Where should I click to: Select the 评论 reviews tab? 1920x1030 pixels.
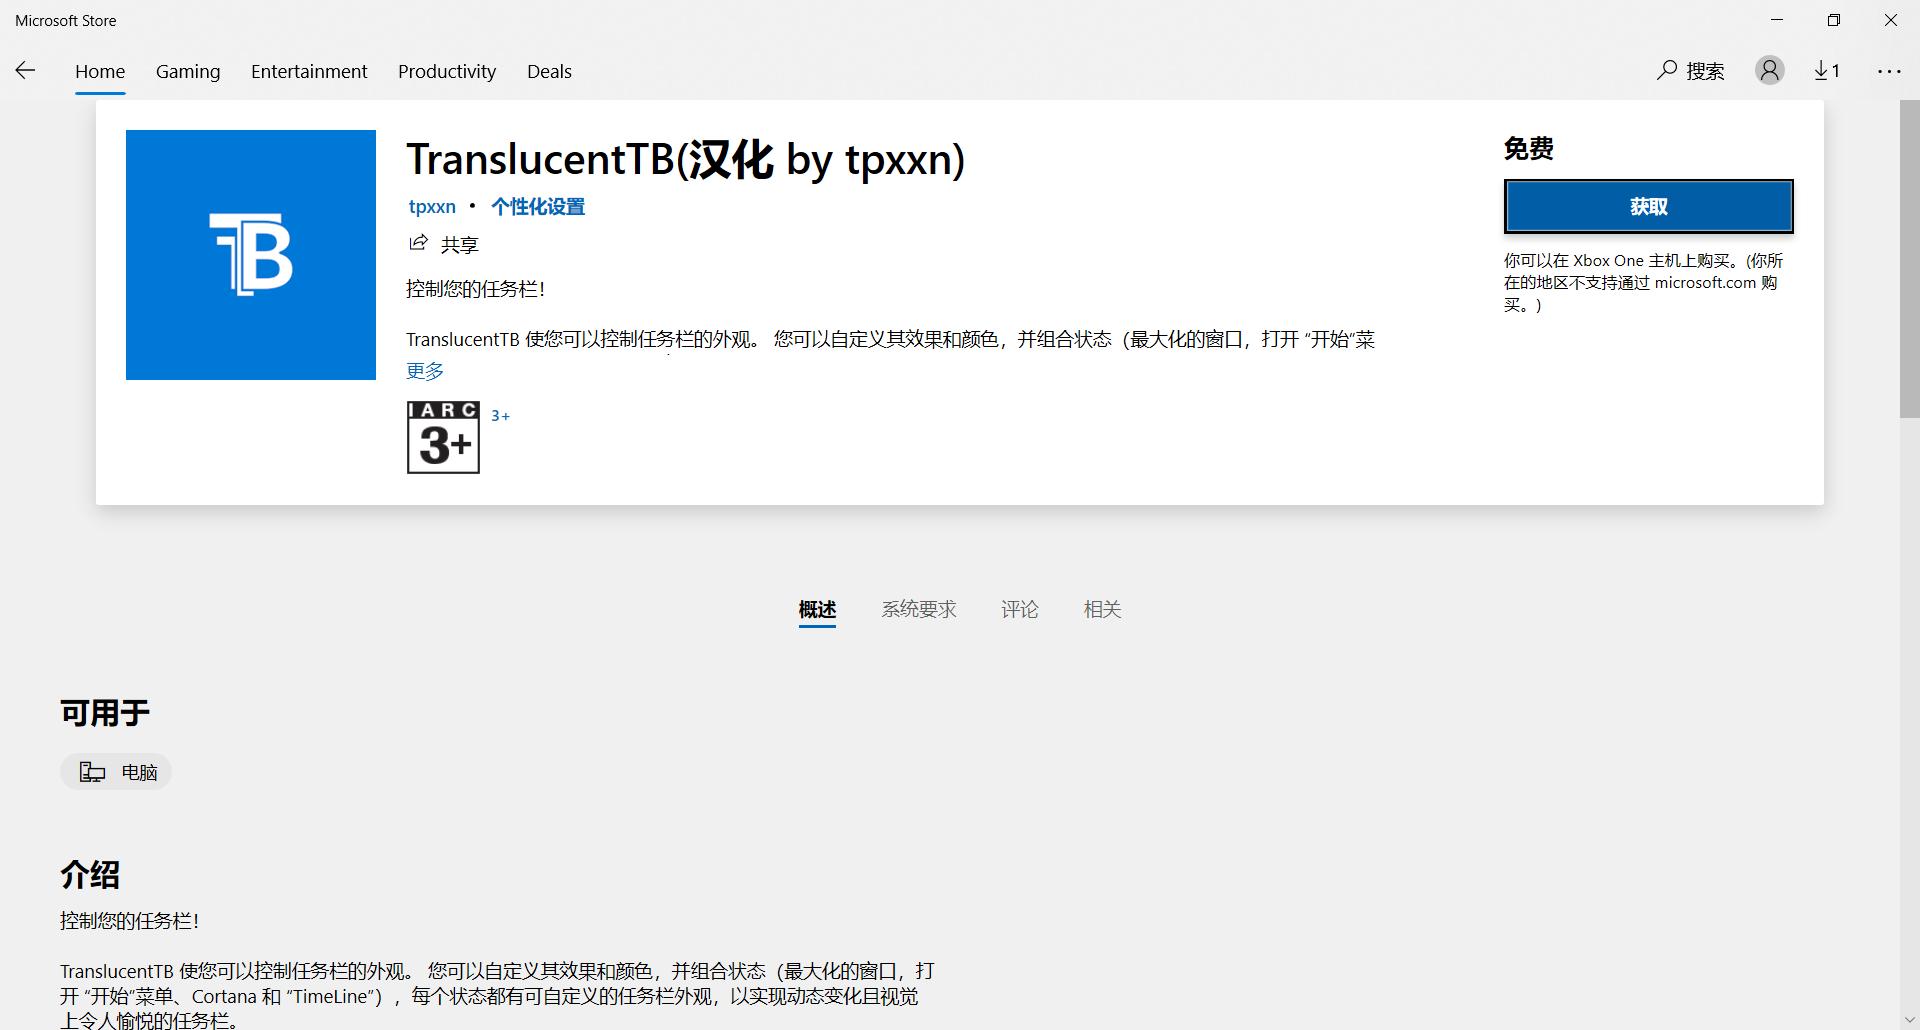tap(1020, 609)
